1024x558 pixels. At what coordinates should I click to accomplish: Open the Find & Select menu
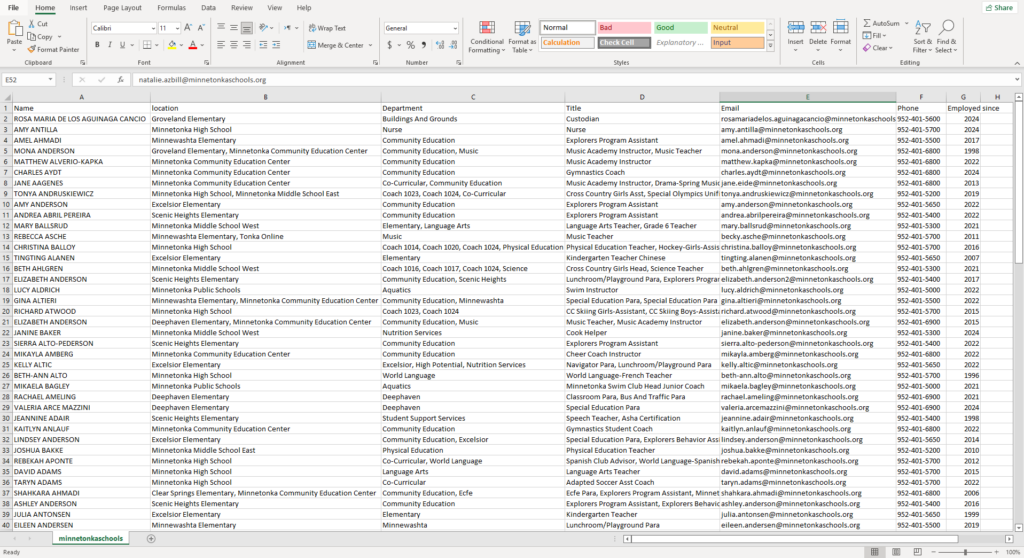pyautogui.click(x=946, y=37)
